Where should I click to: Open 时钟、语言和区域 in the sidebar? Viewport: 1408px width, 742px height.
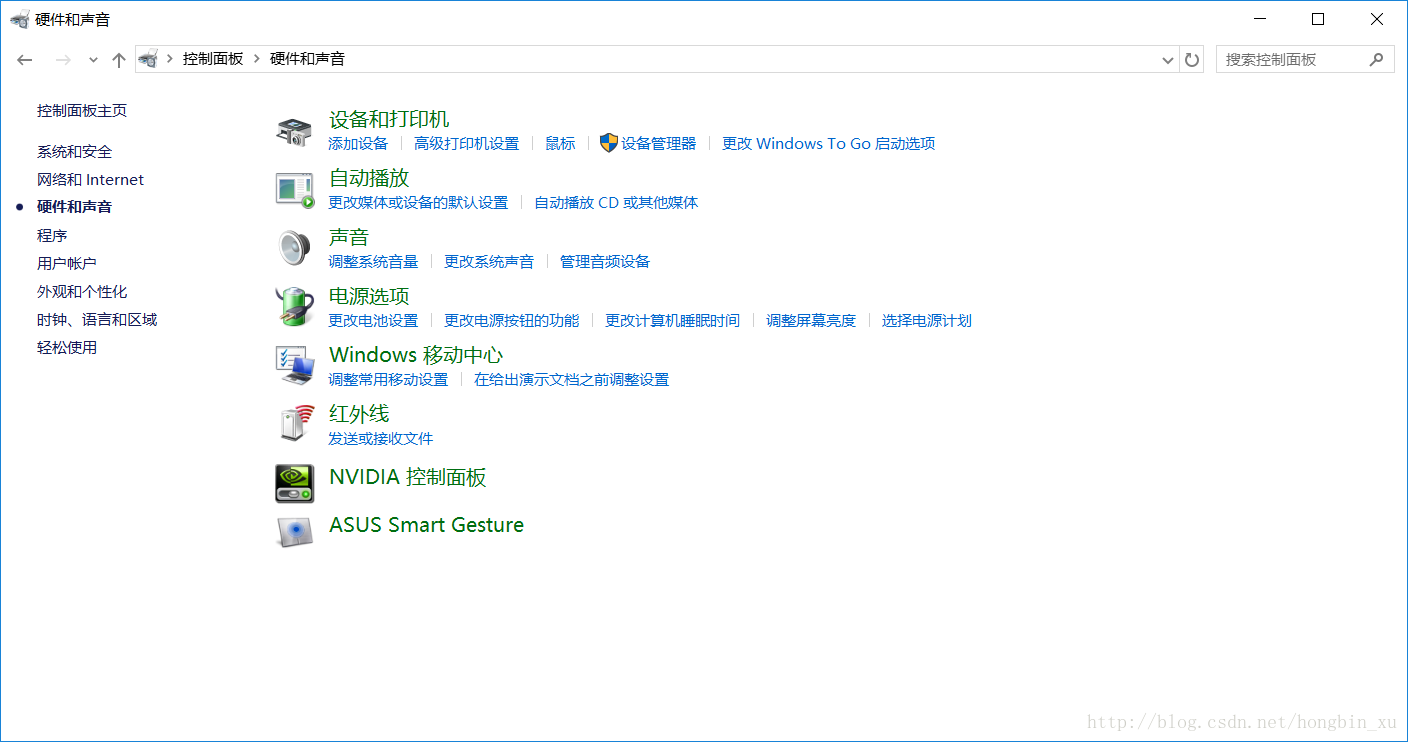[97, 320]
